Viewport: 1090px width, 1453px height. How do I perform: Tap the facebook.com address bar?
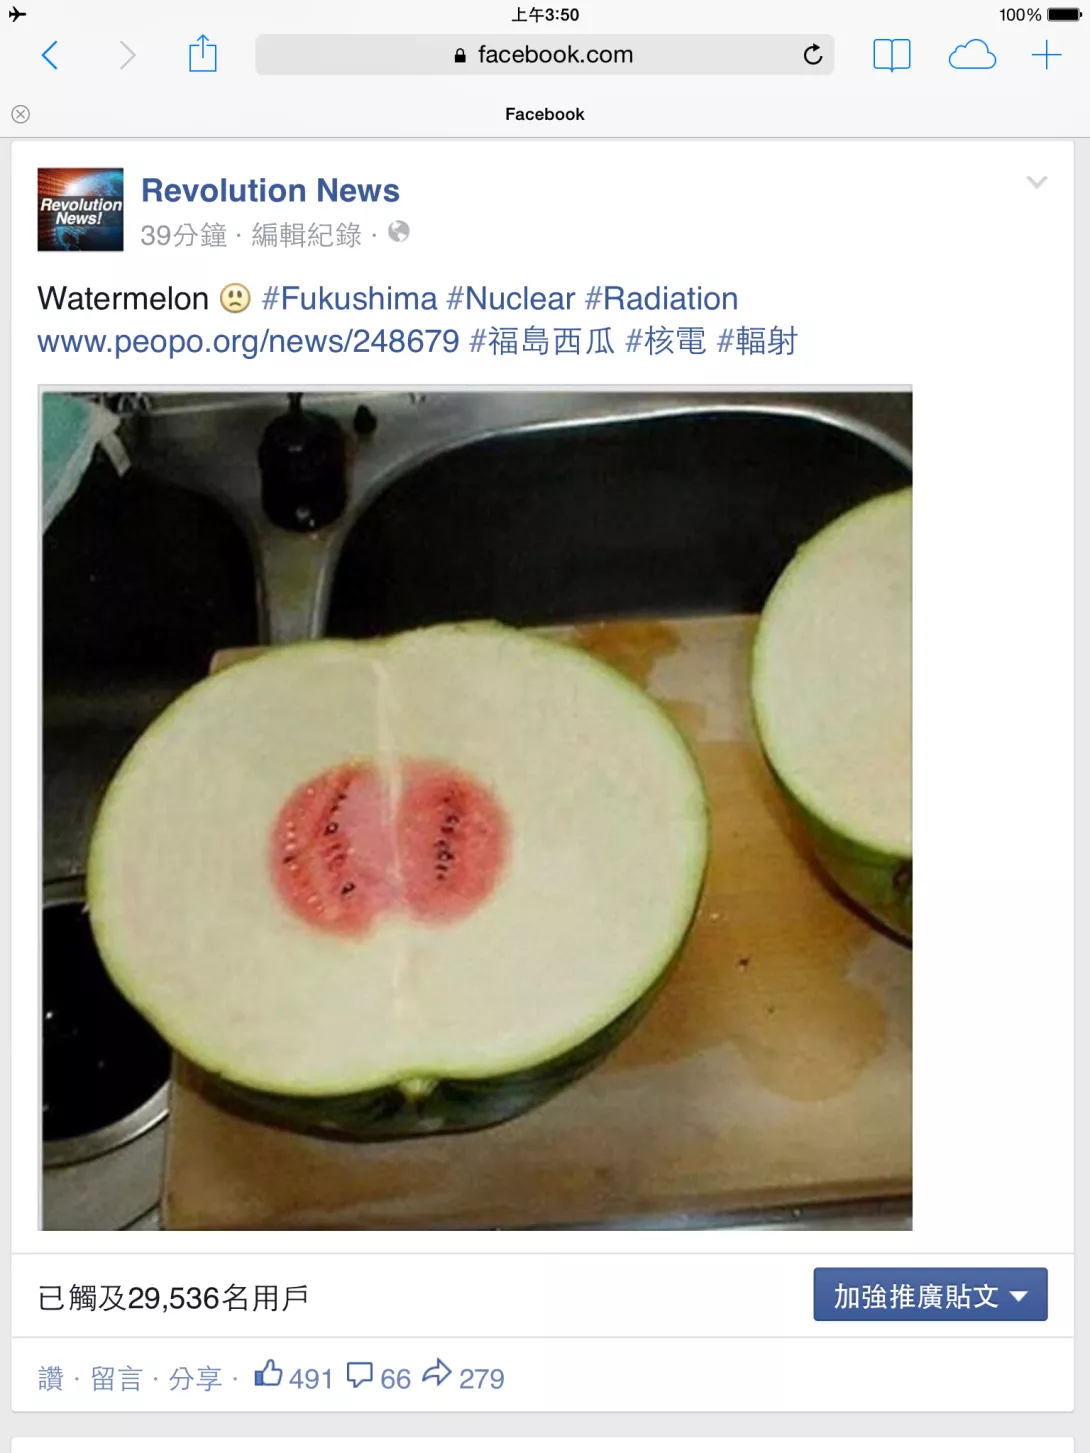pos(545,55)
